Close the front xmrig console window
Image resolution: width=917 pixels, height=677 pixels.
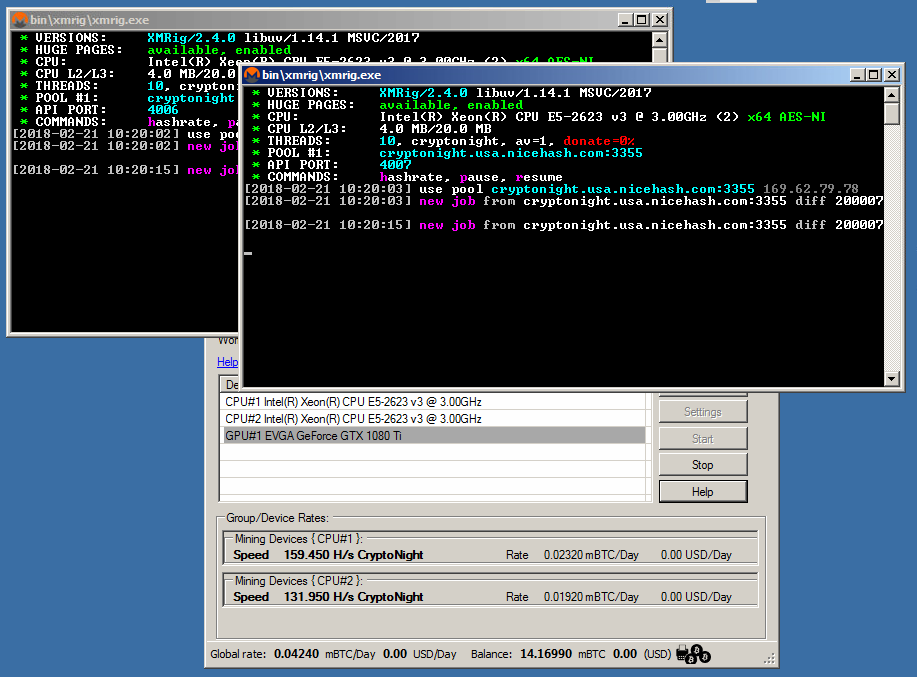892,75
